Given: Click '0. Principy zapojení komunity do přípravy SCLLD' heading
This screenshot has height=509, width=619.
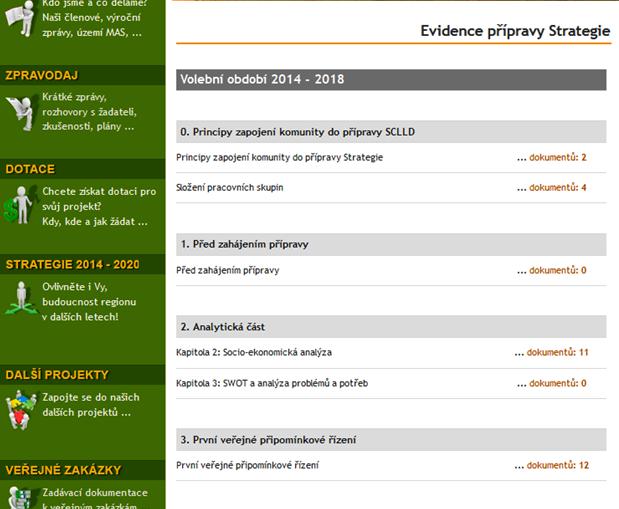Looking at the screenshot, I should pos(391,132).
